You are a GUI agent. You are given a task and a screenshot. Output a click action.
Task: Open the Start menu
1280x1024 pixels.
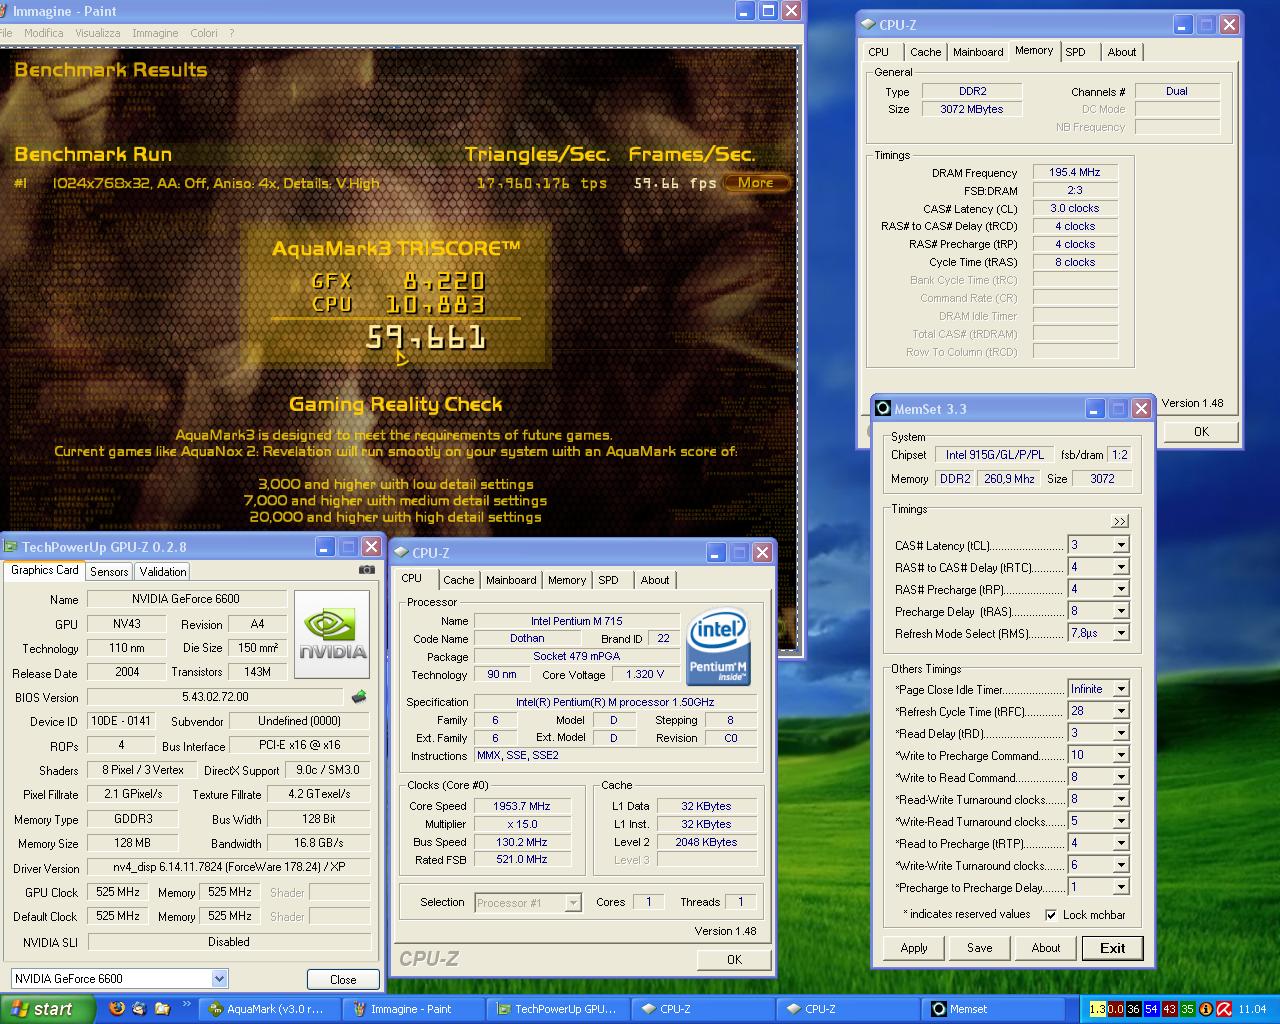pyautogui.click(x=47, y=1009)
